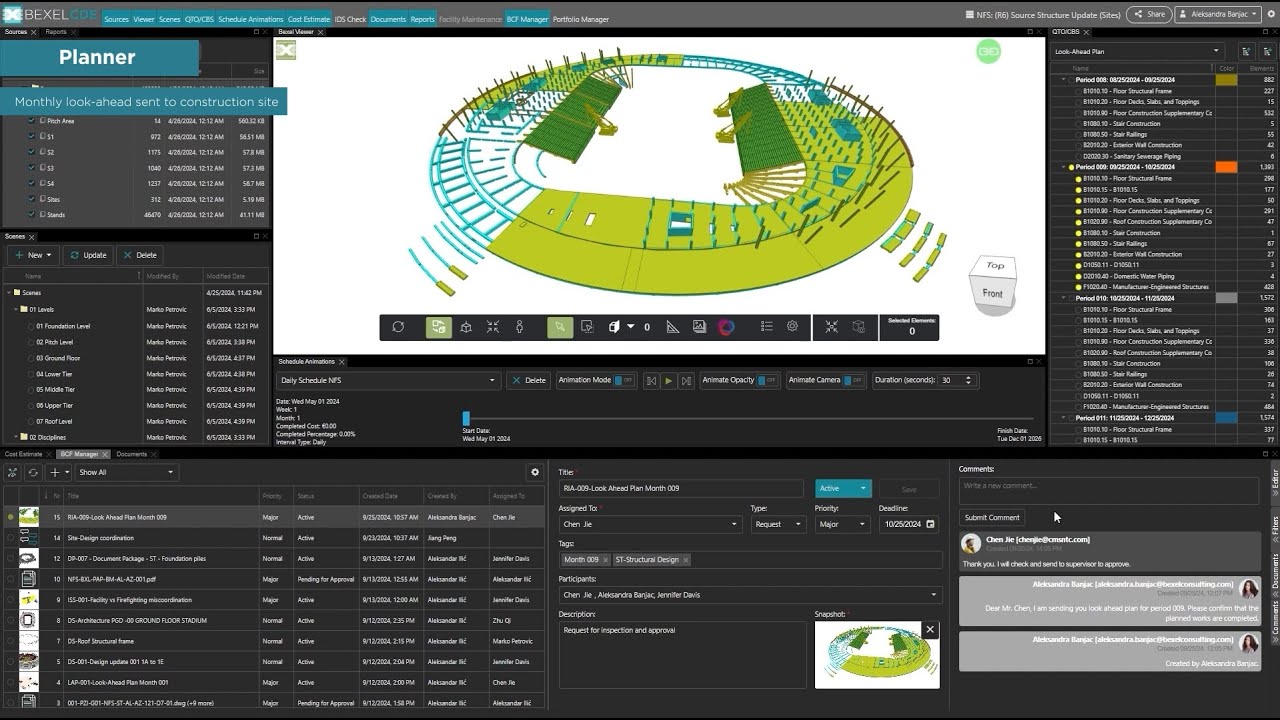Click the second export icon in QTO/CBS panel
The height and width of the screenshot is (720, 1280).
click(x=1266, y=51)
